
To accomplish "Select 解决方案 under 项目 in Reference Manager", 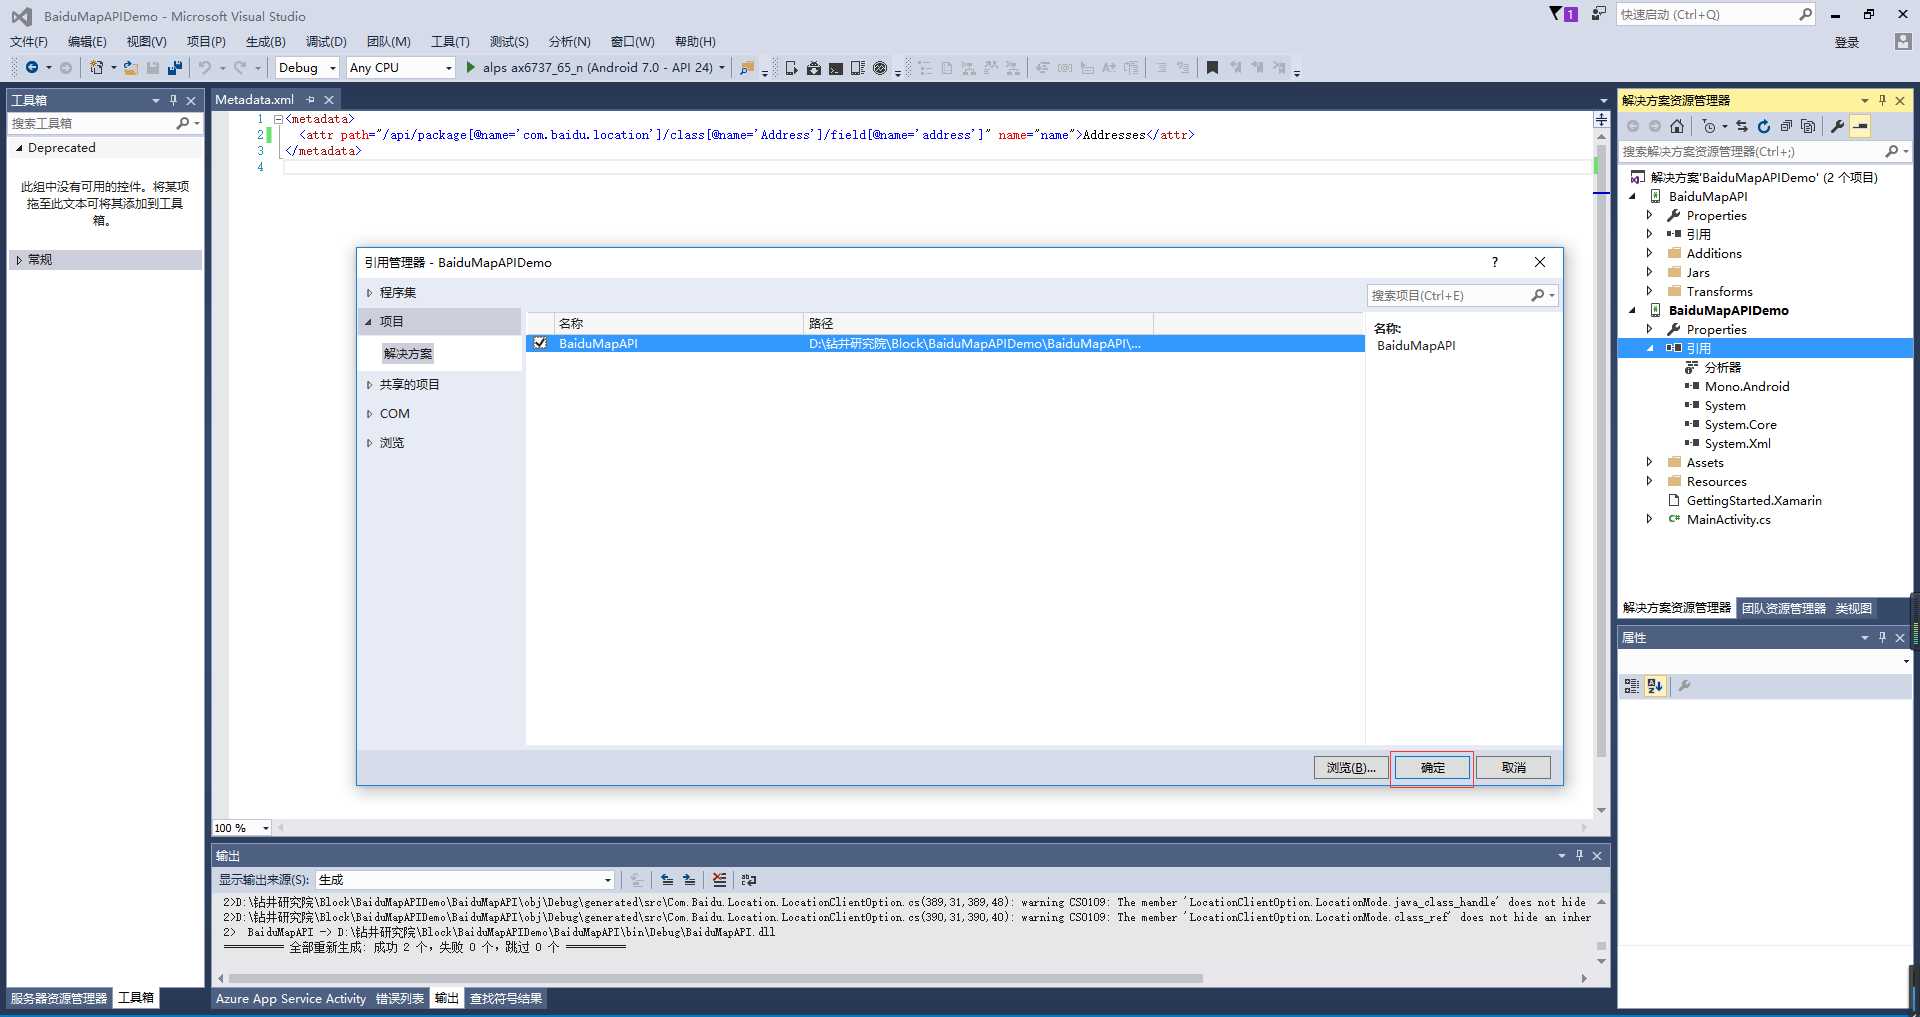I will click(x=408, y=354).
